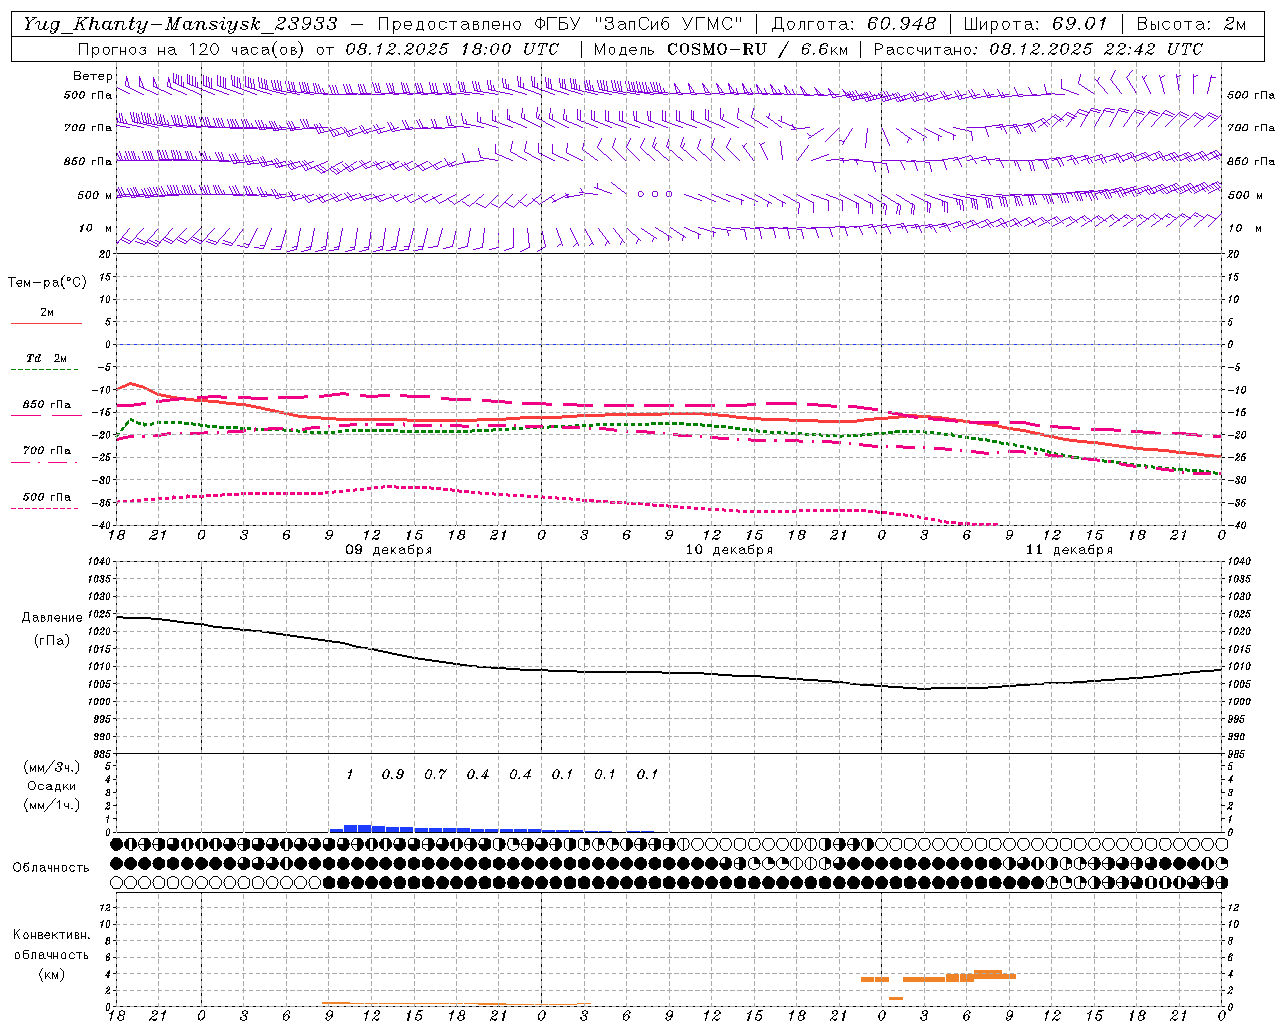Select the 'Высота: 2м' header field
This screenshot has height=1024, width=1280.
[x=1191, y=23]
